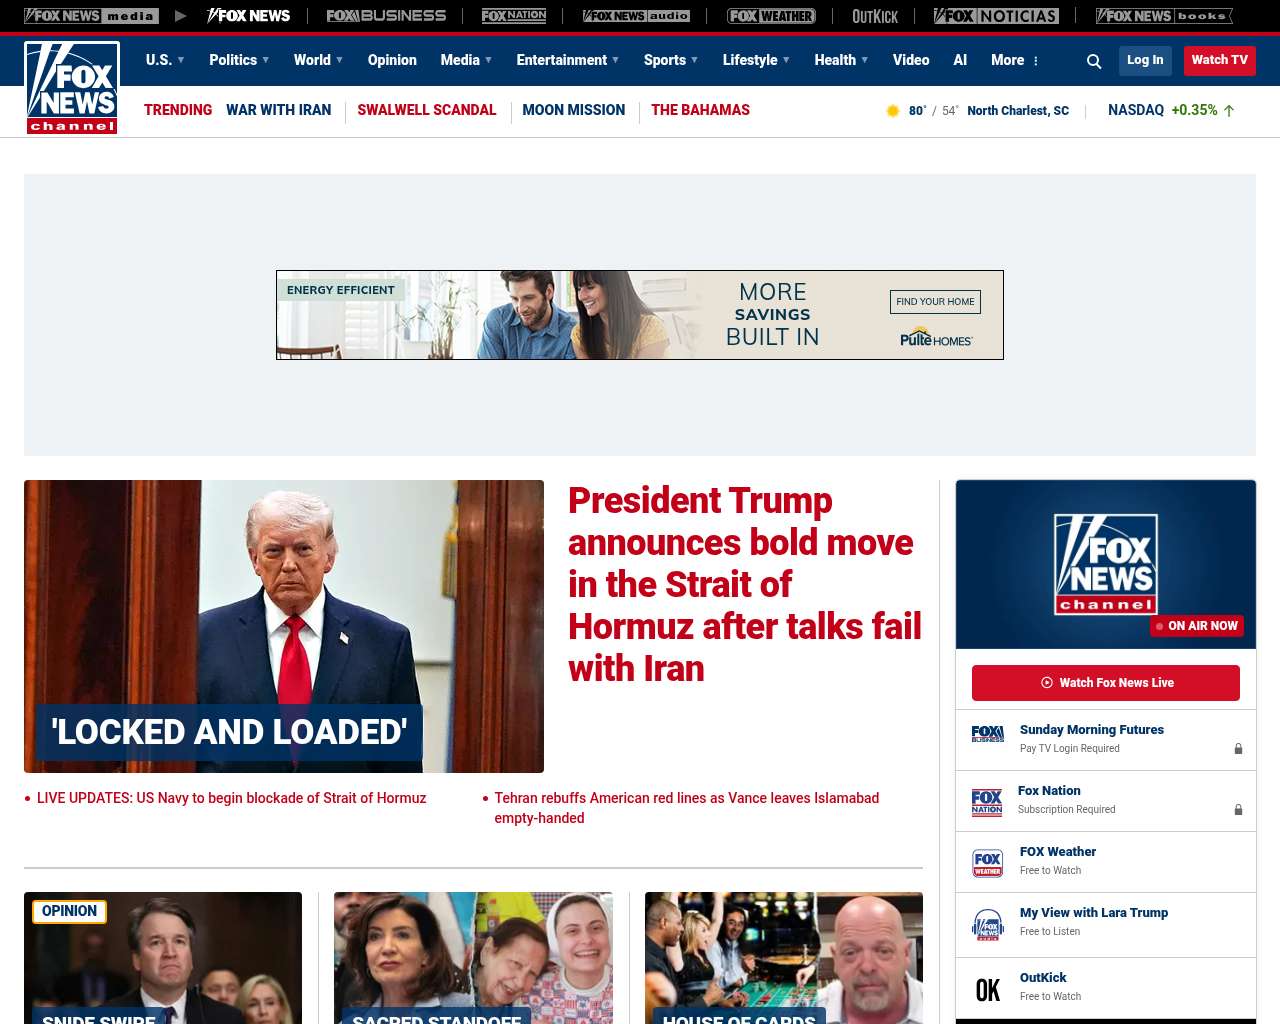Go to Fox Noticias logo
Image resolution: width=1280 pixels, height=1024 pixels.
996,16
